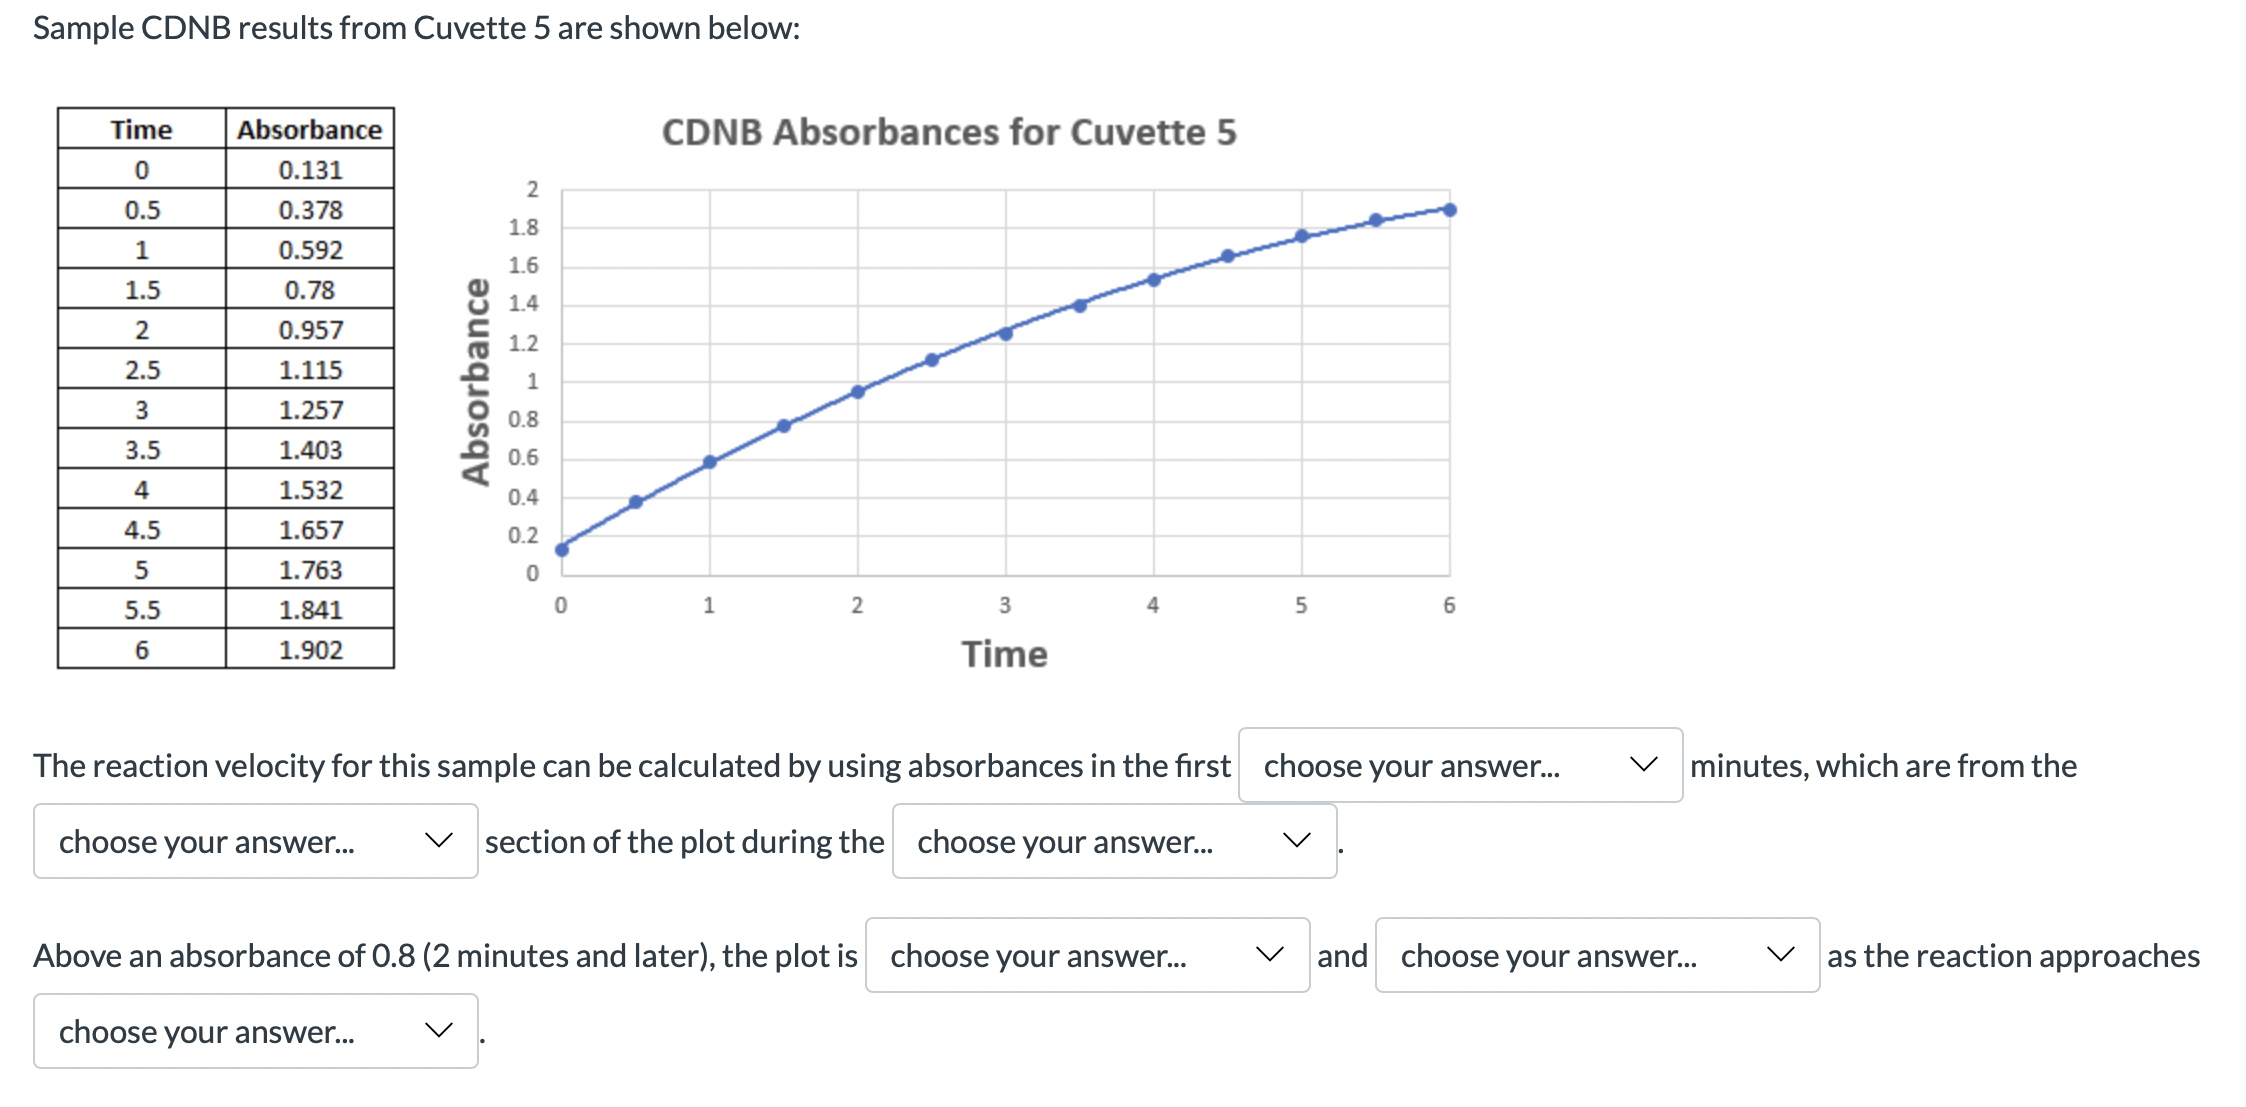
Task: Click the table cell showing 0.131
Action: [310, 169]
